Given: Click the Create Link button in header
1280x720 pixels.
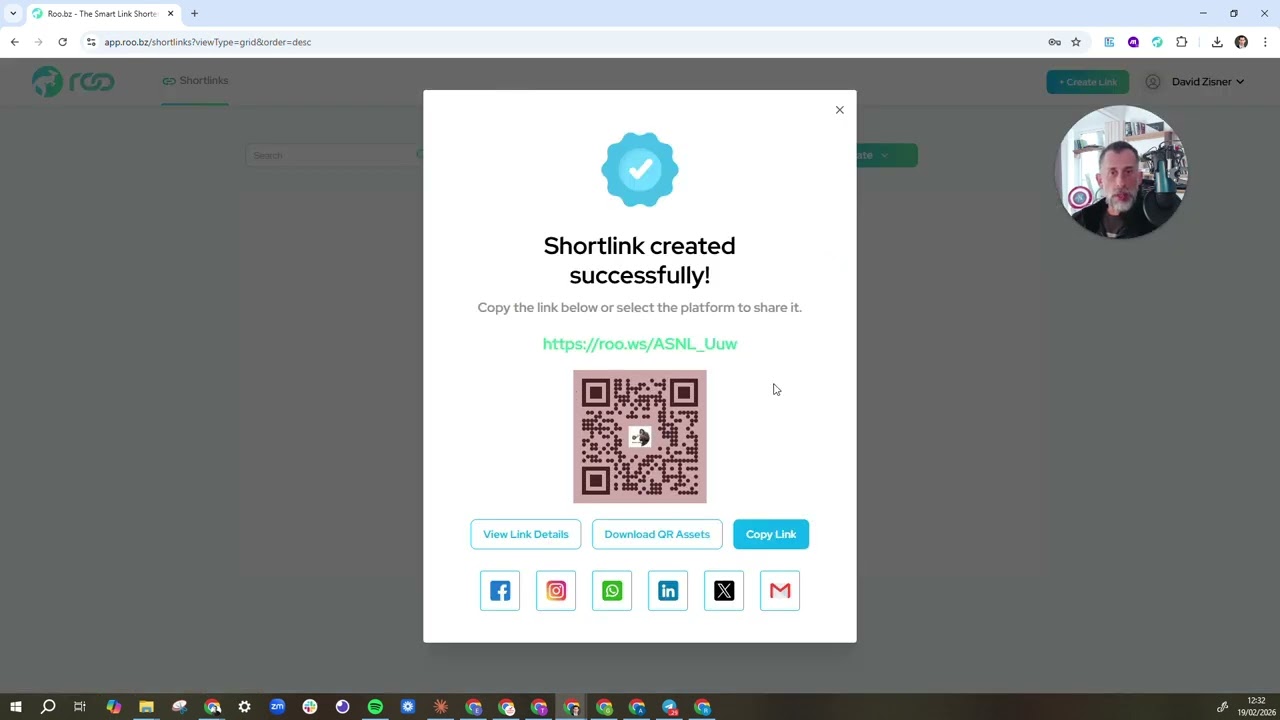Looking at the screenshot, I should click(x=1088, y=82).
